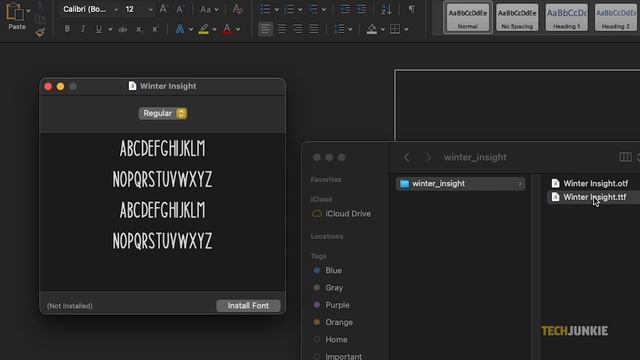Apply the Normal style
Screen dimensions: 640x360
point(467,18)
